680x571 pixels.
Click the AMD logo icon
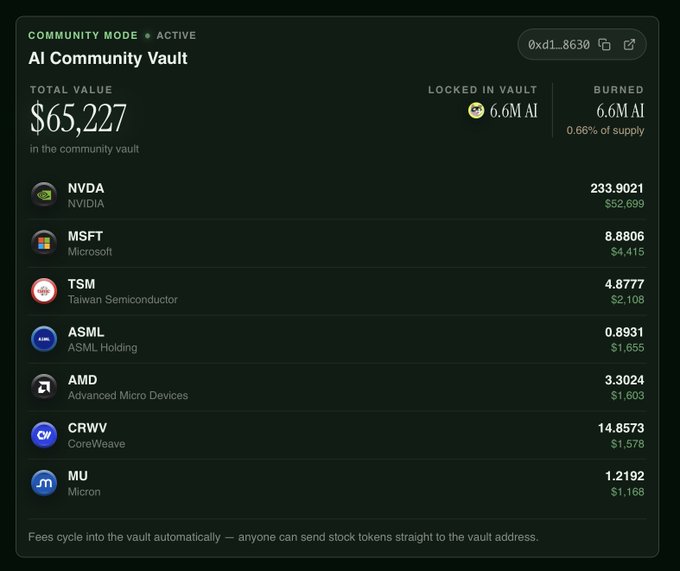44,387
